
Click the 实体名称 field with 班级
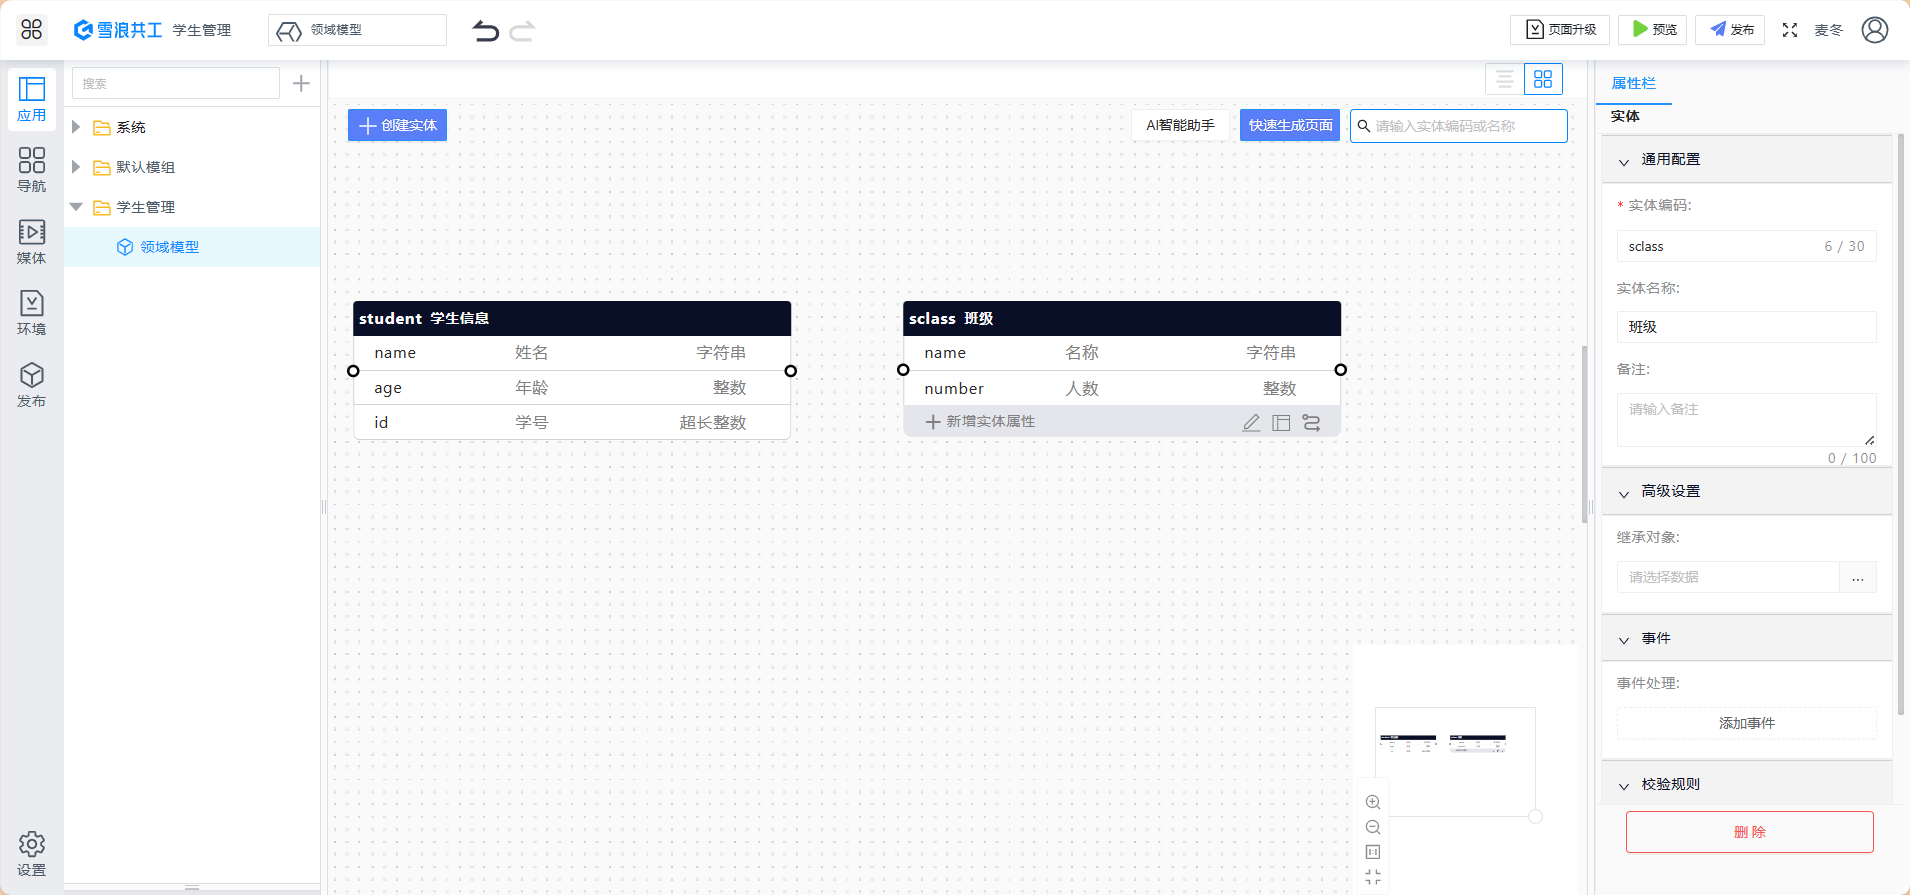1747,327
